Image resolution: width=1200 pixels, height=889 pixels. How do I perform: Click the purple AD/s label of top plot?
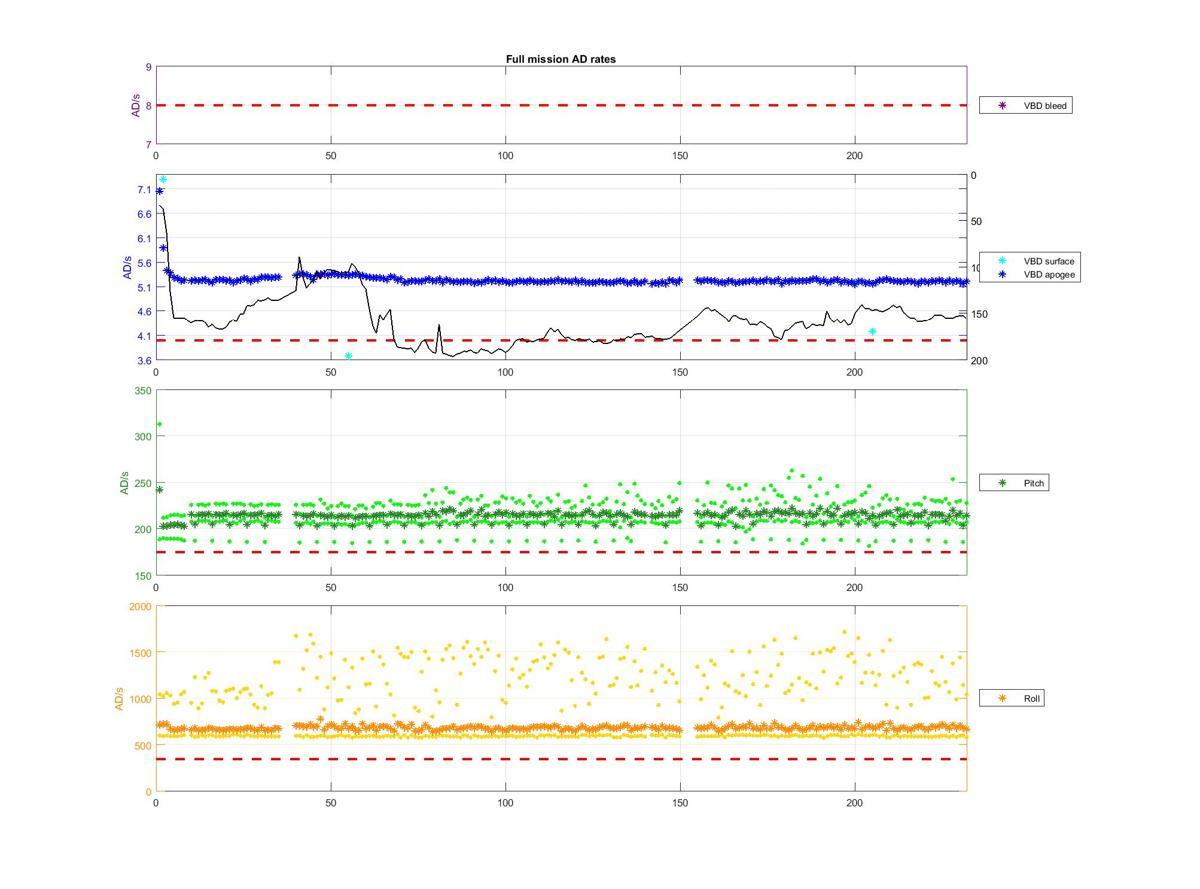(136, 105)
